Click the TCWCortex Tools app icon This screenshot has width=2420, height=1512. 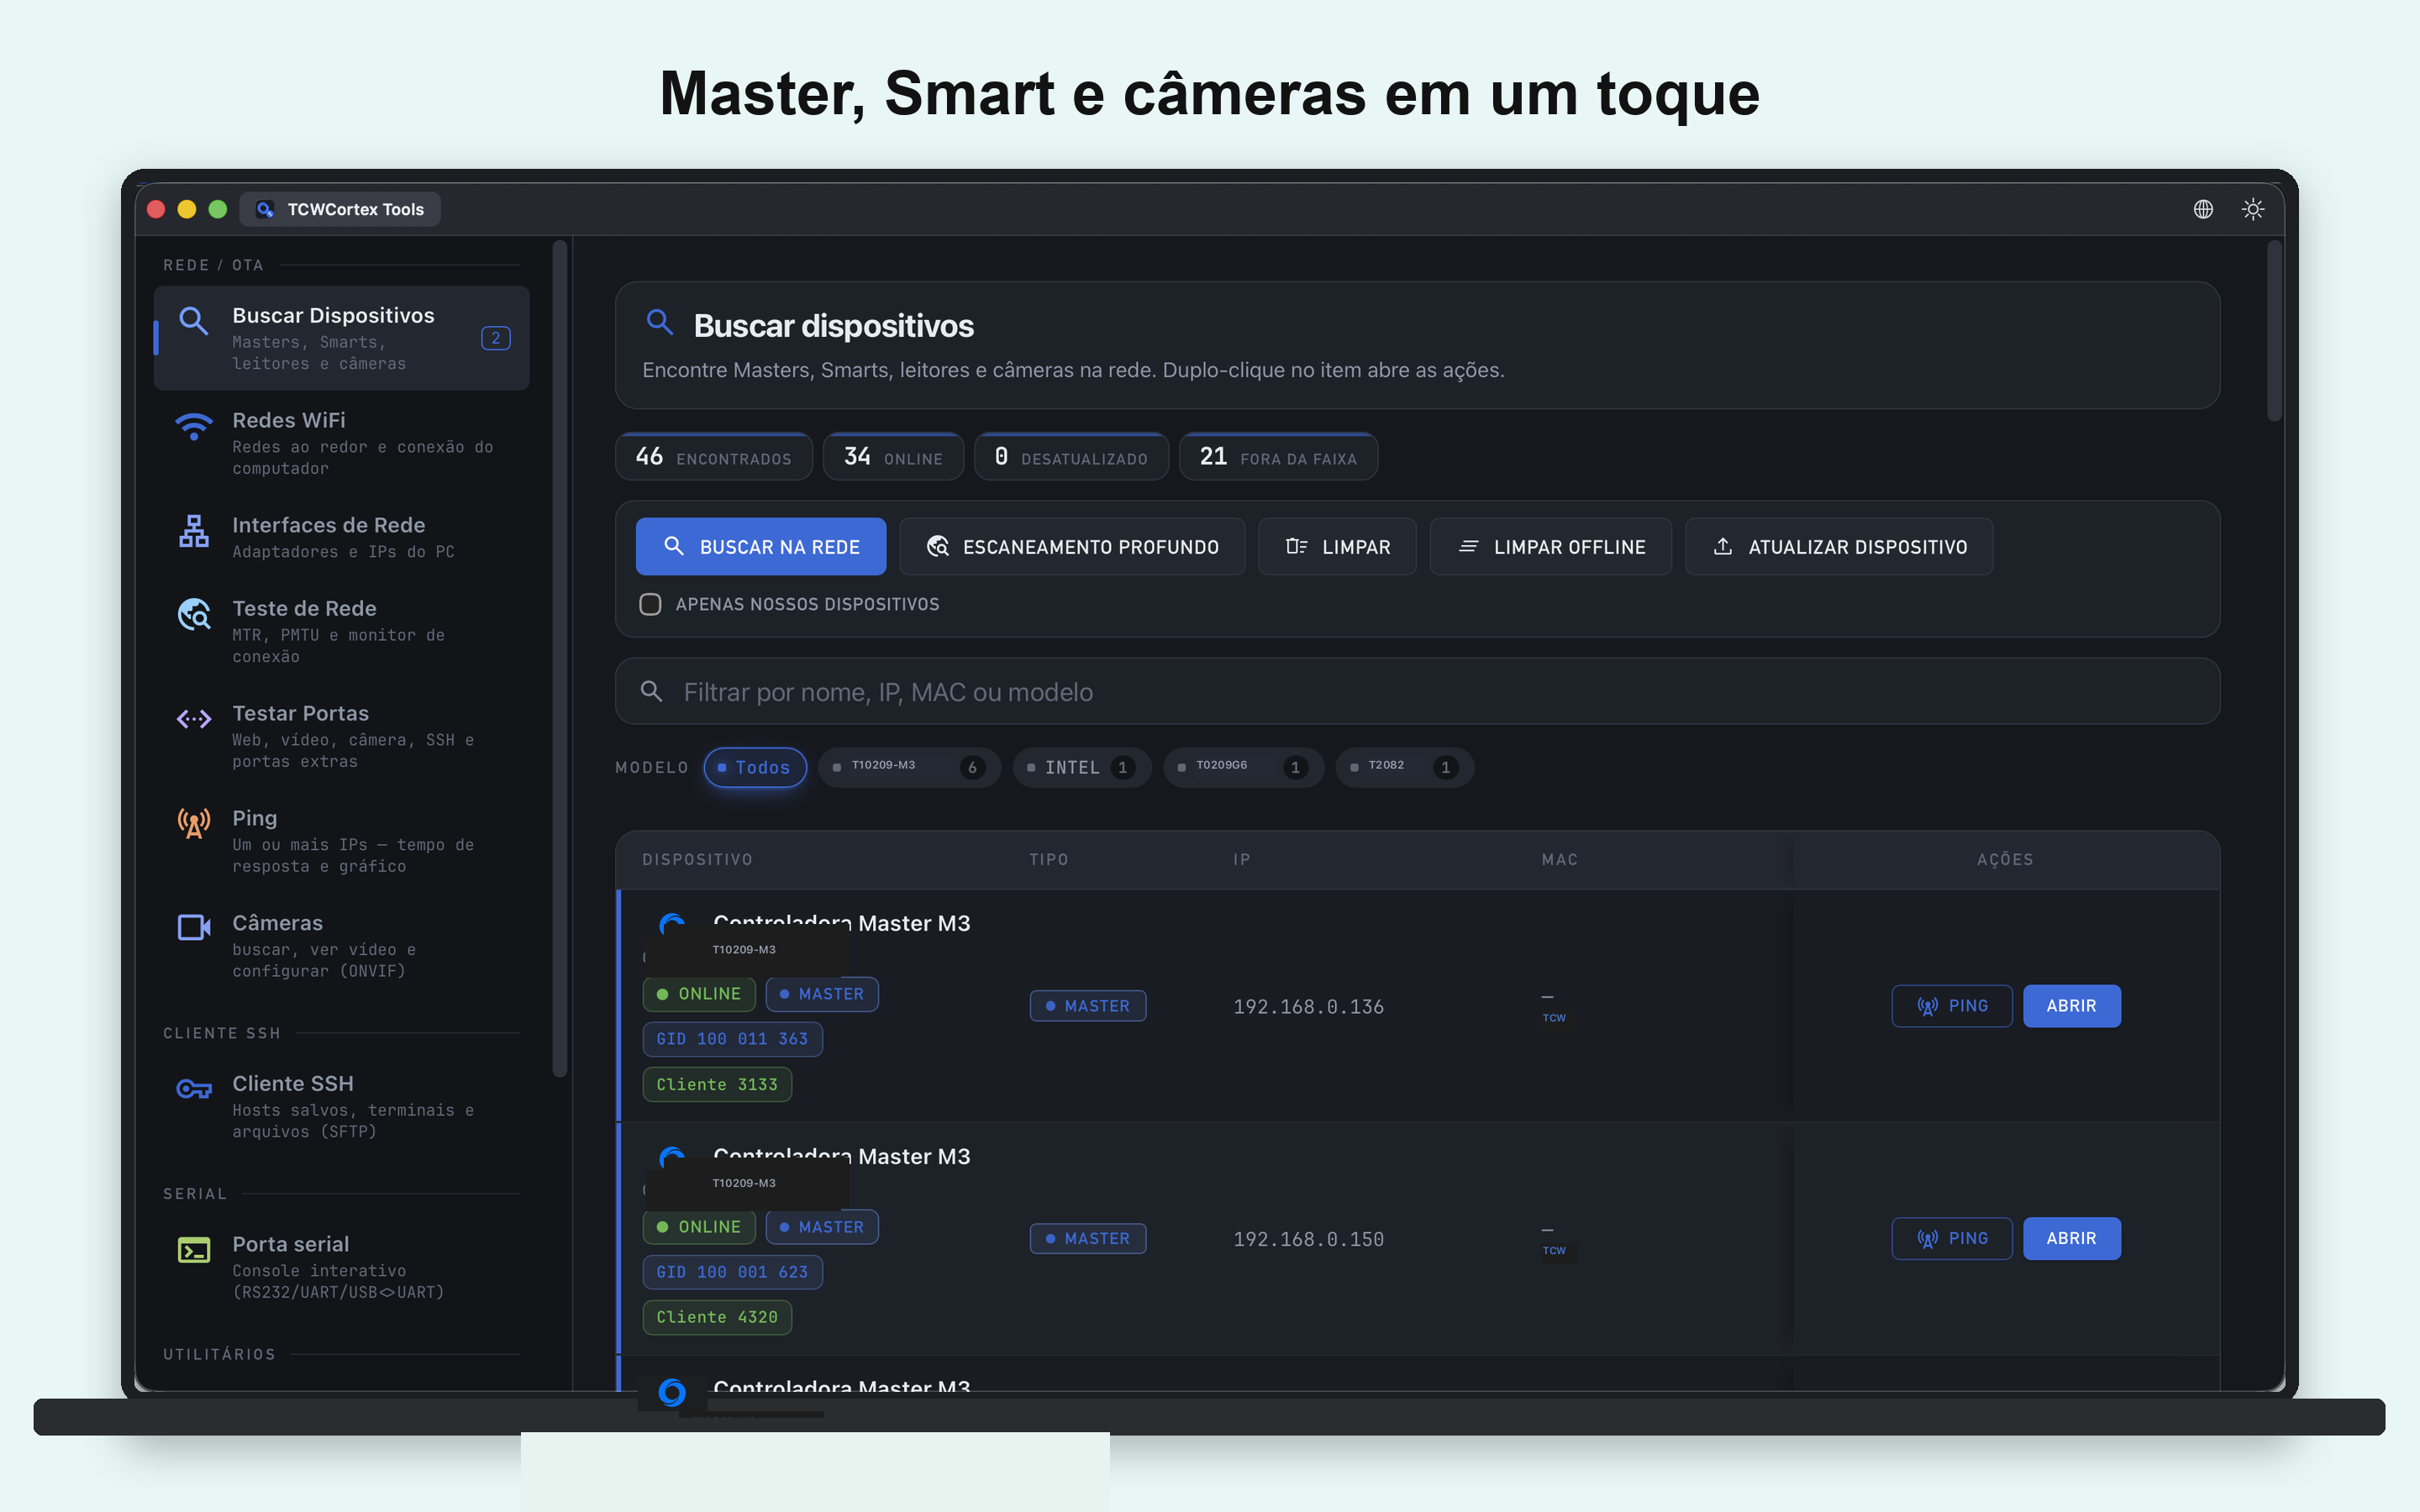(x=265, y=209)
